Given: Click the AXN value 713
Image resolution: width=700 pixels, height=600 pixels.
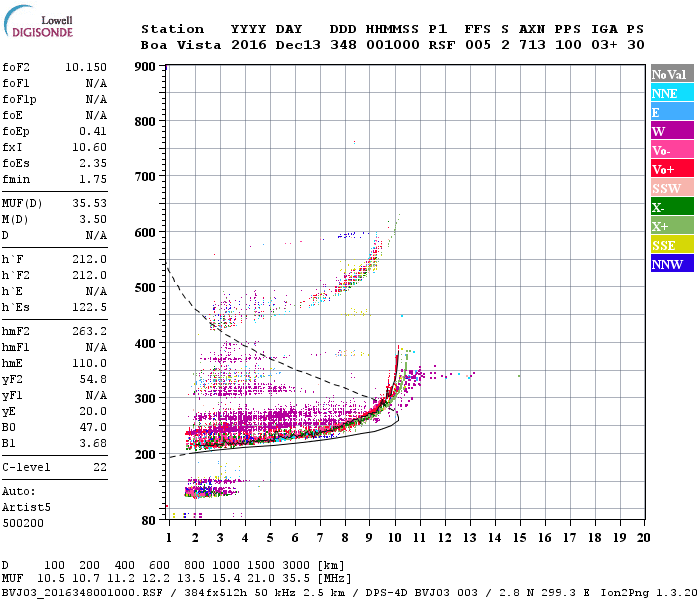Looking at the screenshot, I should pos(532,45).
